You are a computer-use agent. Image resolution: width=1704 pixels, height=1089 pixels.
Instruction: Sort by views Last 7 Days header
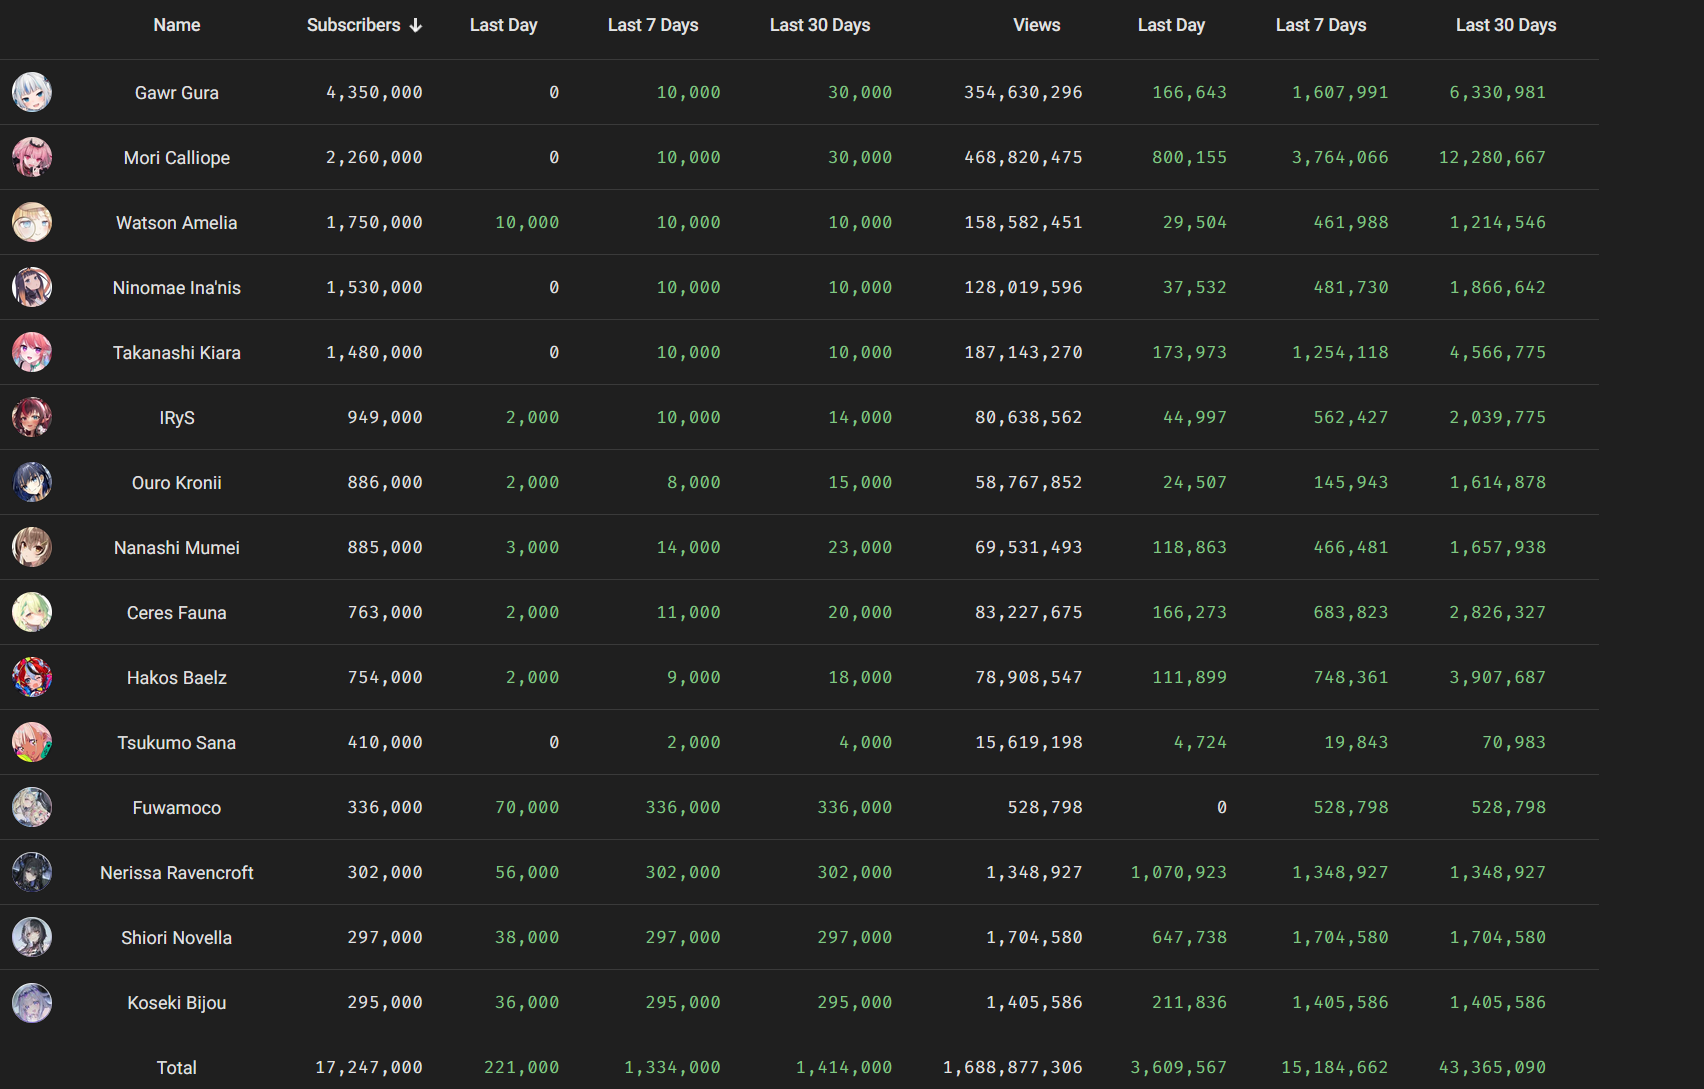[x=1321, y=25]
